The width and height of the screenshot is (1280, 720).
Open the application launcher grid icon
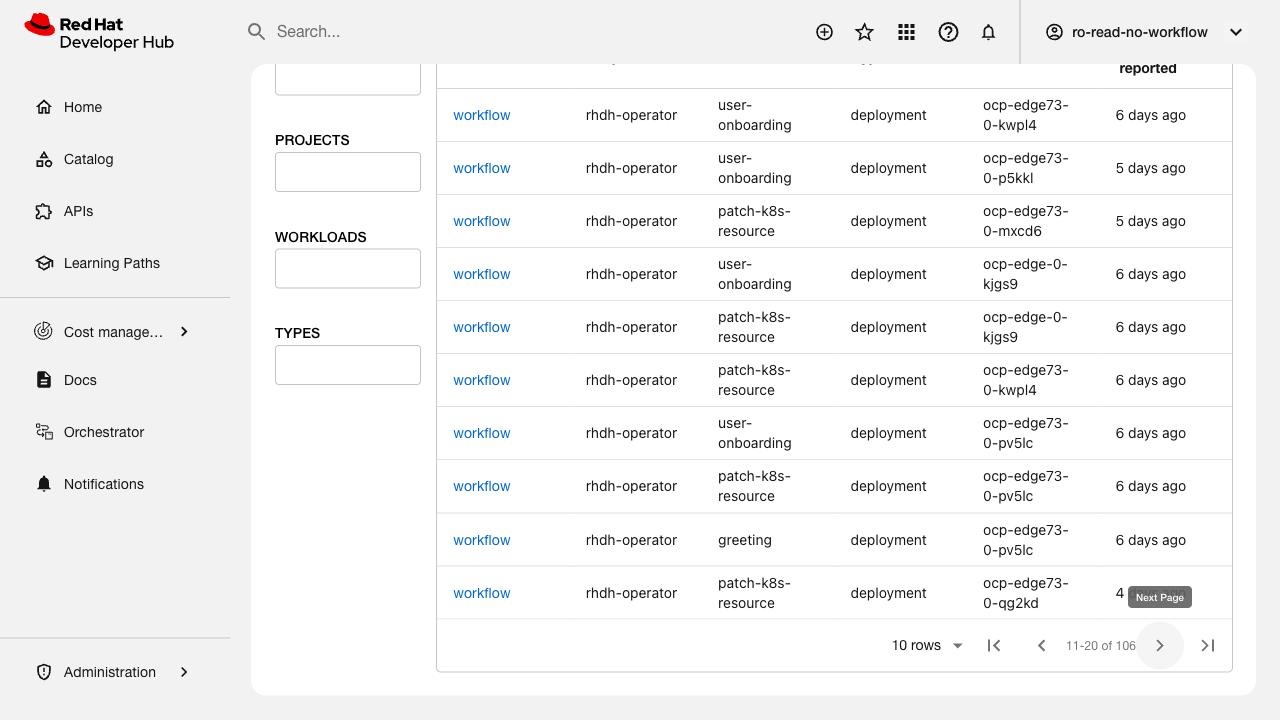[907, 32]
